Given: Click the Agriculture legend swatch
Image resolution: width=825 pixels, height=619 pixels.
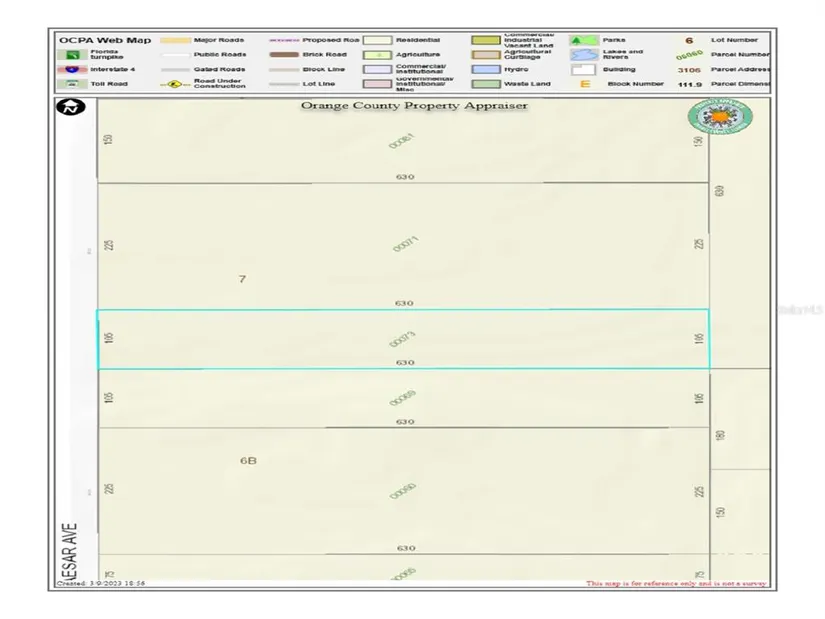Looking at the screenshot, I should [377, 54].
